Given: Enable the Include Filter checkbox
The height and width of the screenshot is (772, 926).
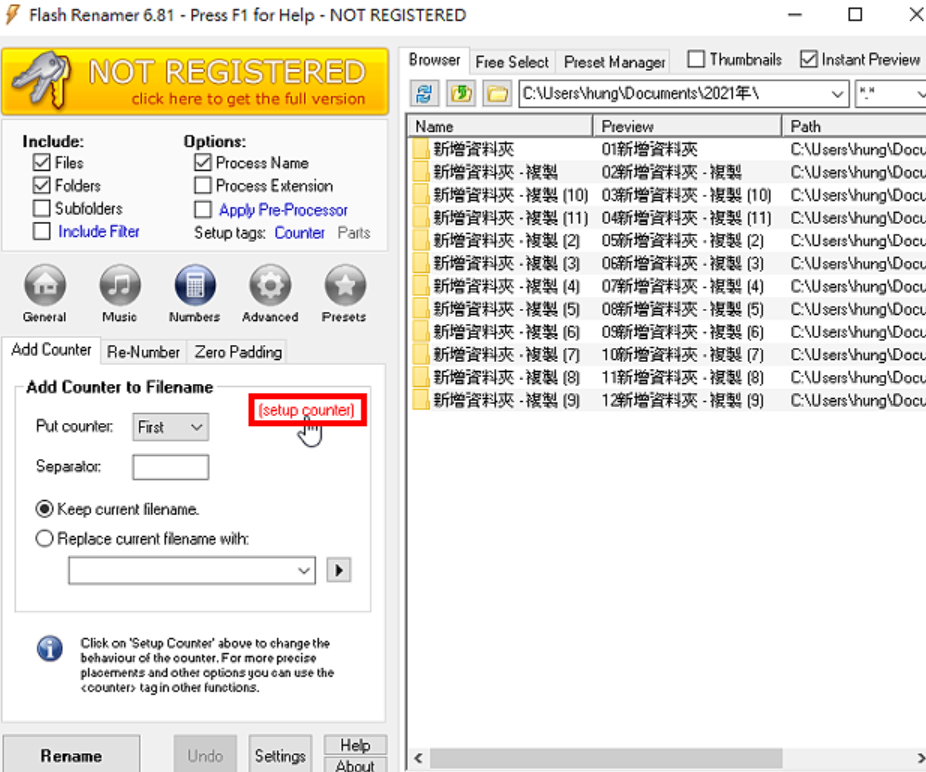Looking at the screenshot, I should (x=41, y=231).
